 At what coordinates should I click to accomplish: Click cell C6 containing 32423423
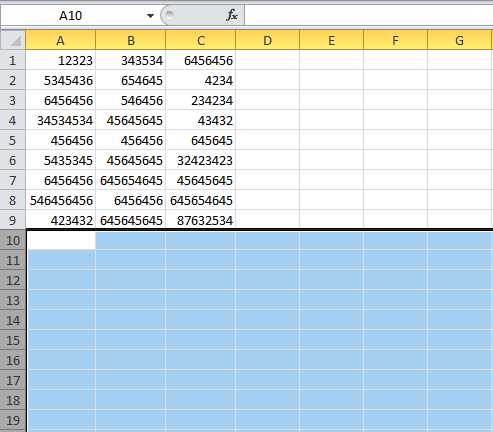coord(201,160)
